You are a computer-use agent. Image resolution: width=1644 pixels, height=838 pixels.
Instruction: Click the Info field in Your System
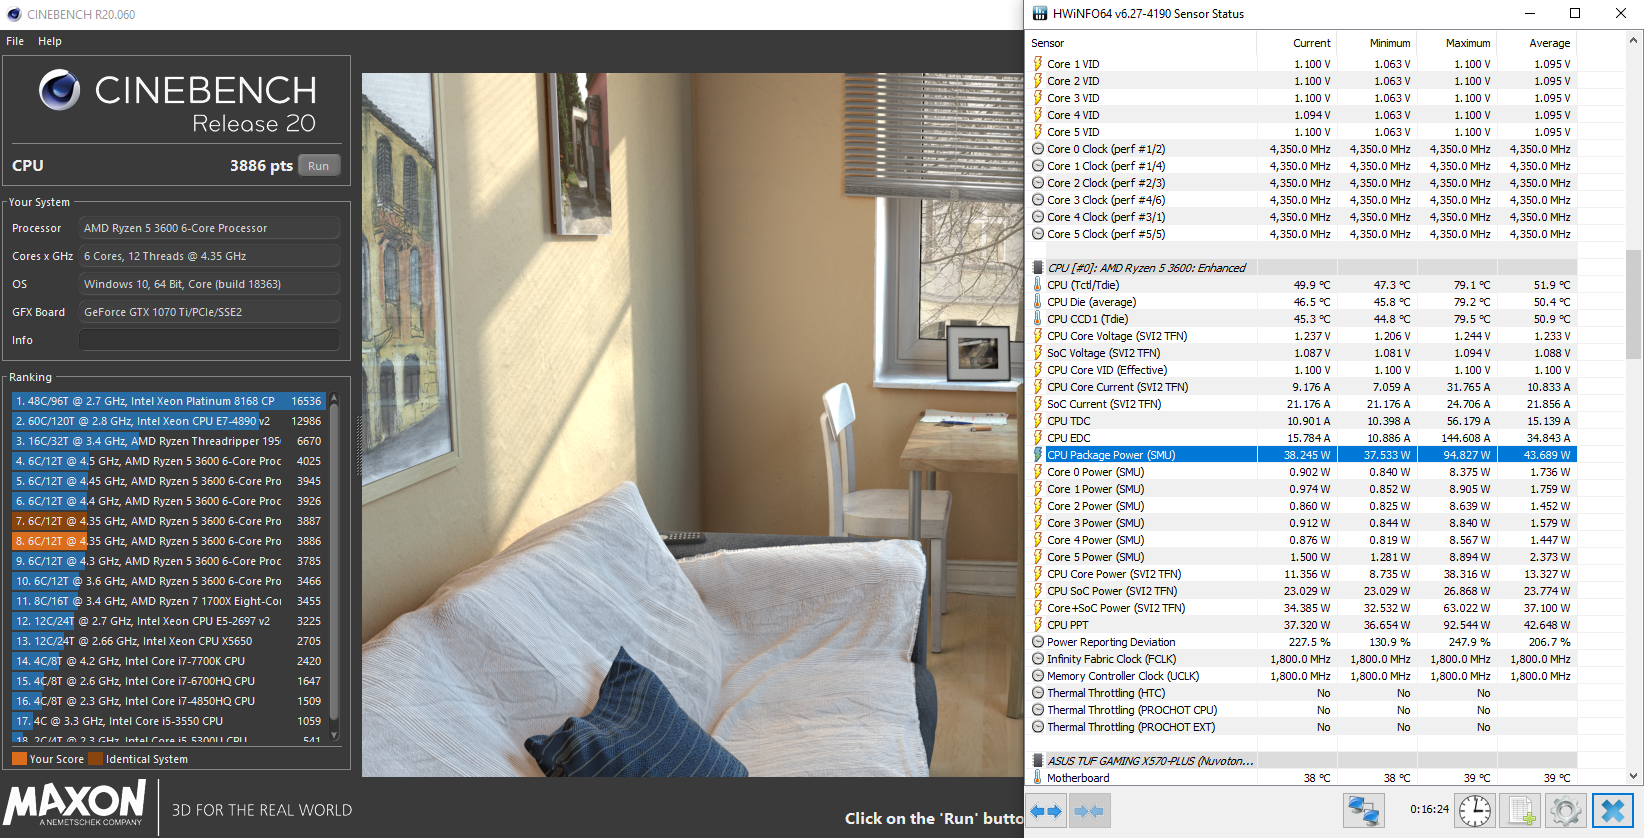(210, 340)
